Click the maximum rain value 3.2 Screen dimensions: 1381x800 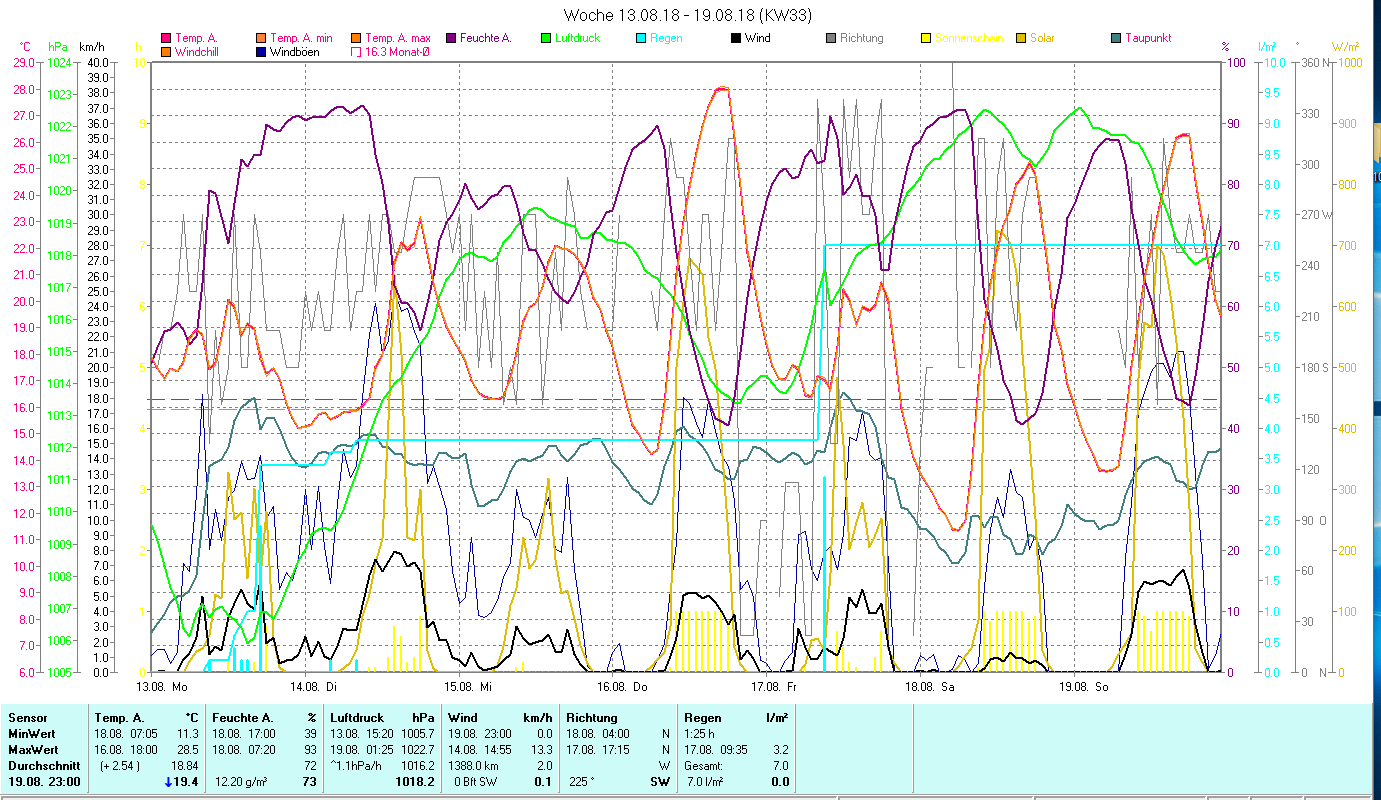click(x=781, y=749)
